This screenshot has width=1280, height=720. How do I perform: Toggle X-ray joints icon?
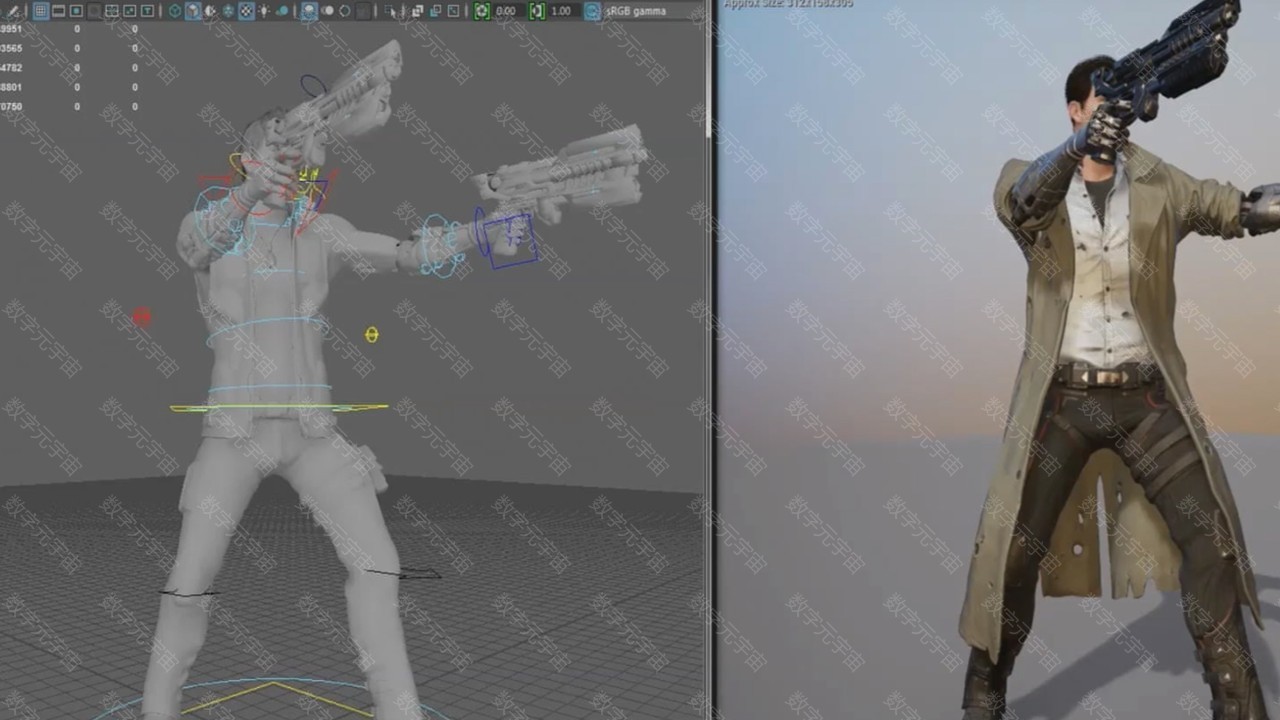(453, 11)
